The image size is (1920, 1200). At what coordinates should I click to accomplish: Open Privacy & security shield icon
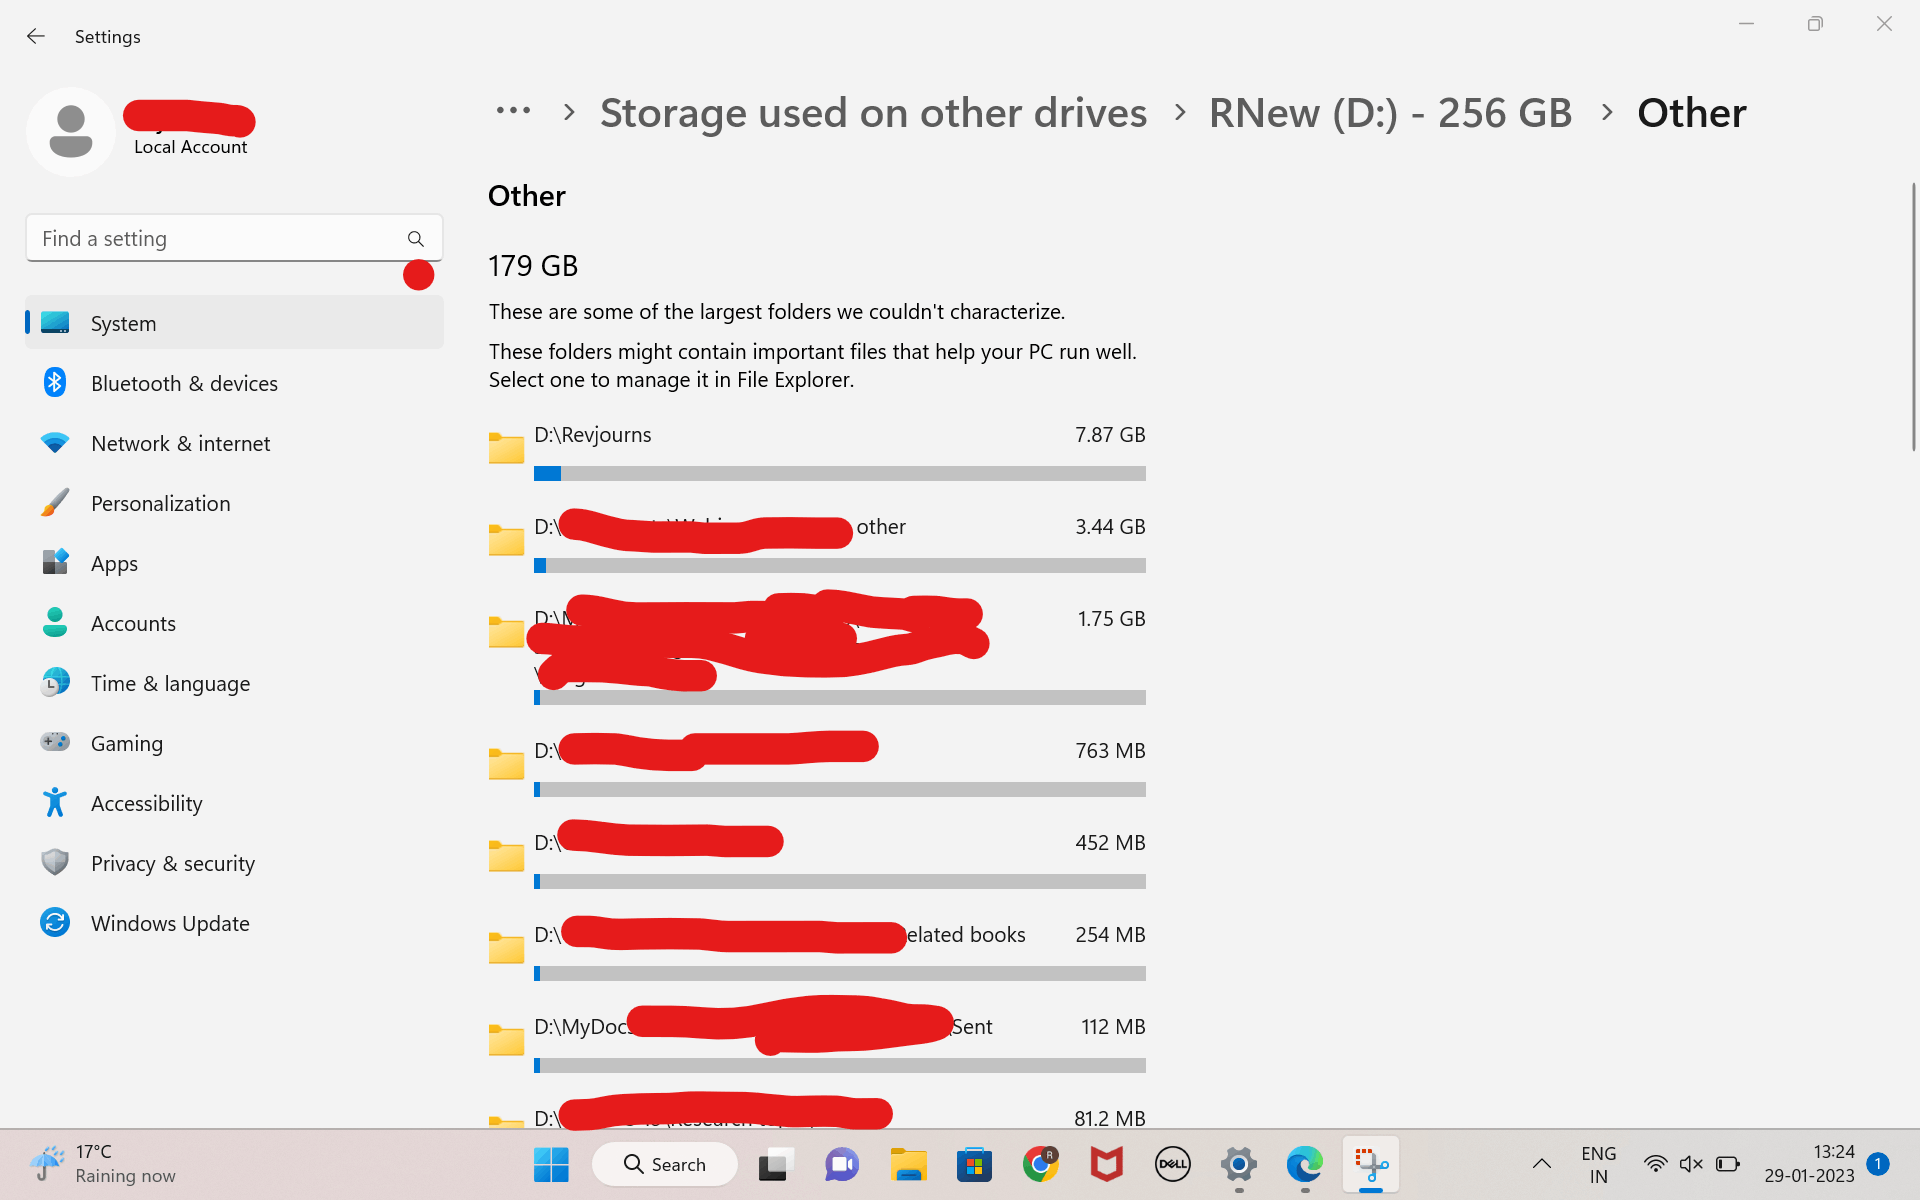(x=55, y=862)
